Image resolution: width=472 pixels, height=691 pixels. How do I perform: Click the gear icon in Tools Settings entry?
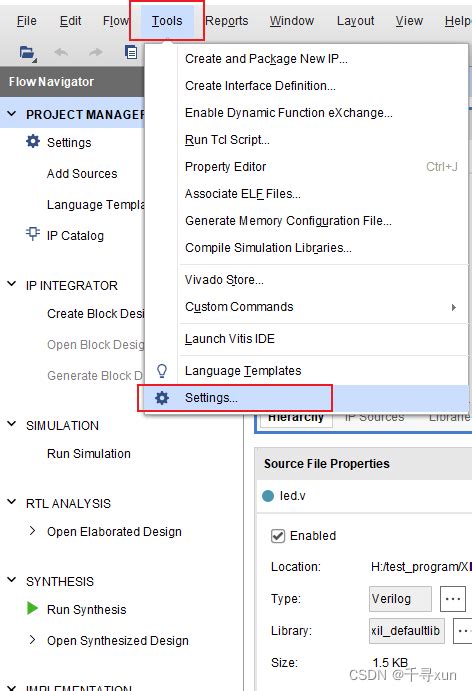(162, 398)
